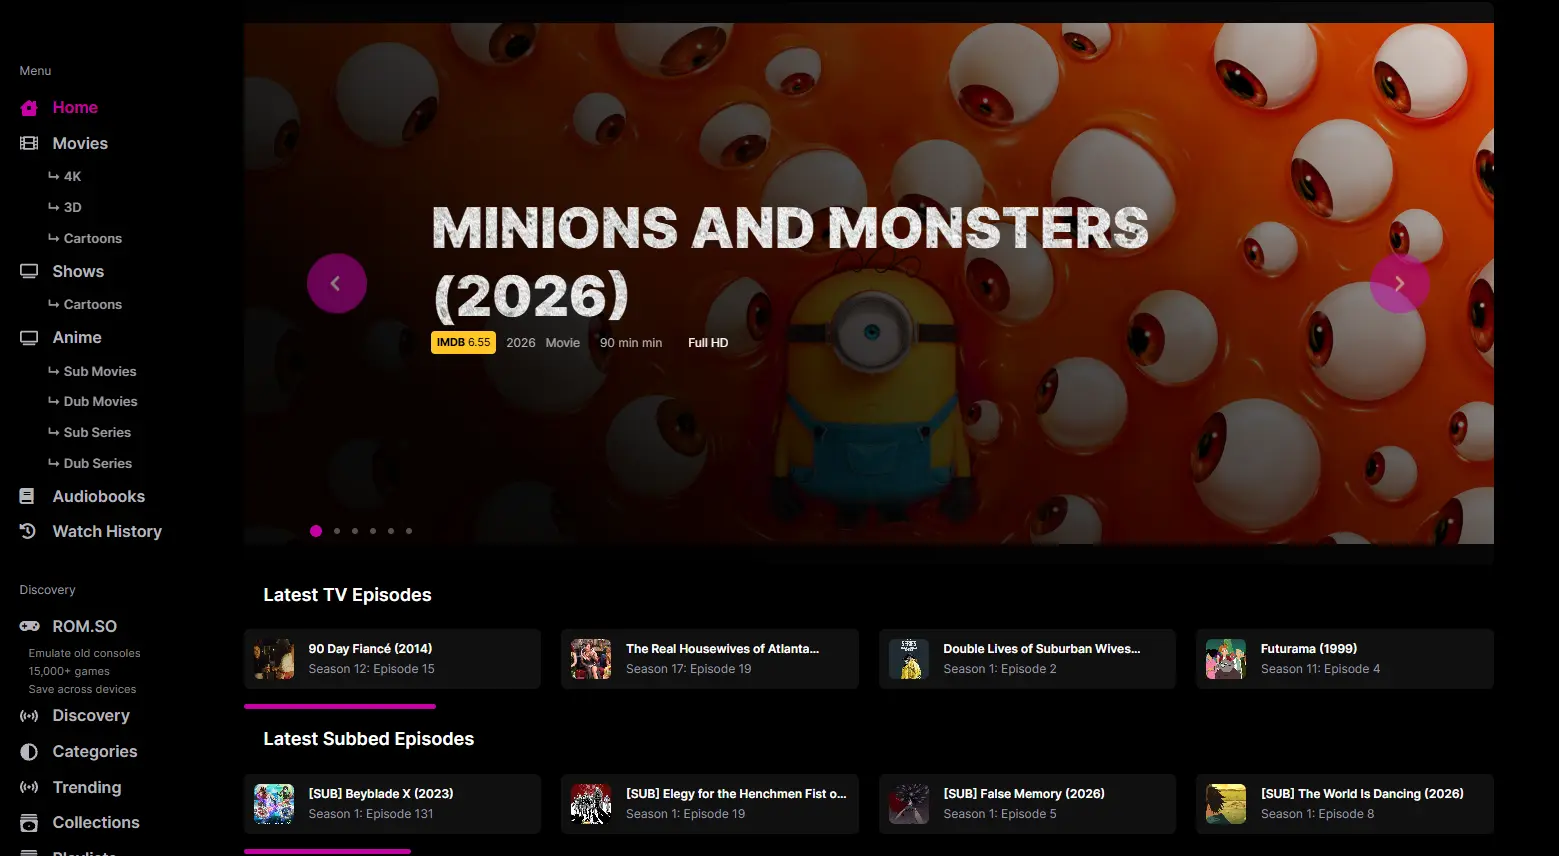1559x856 pixels.
Task: Open the Audiobooks section
Action: tap(98, 497)
